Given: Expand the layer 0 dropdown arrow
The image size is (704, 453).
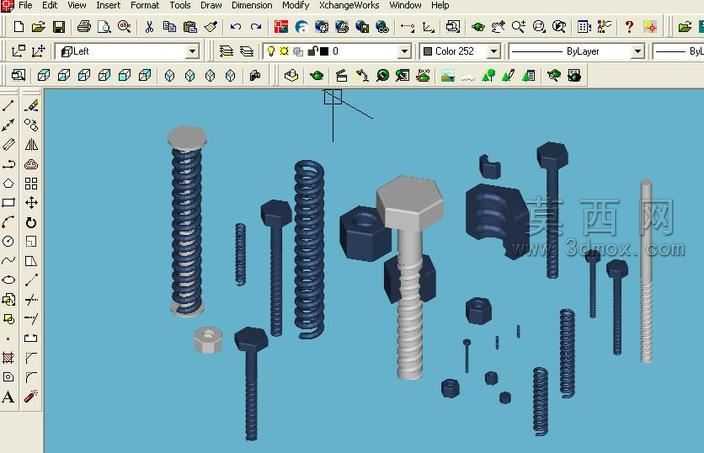Looking at the screenshot, I should [x=404, y=51].
